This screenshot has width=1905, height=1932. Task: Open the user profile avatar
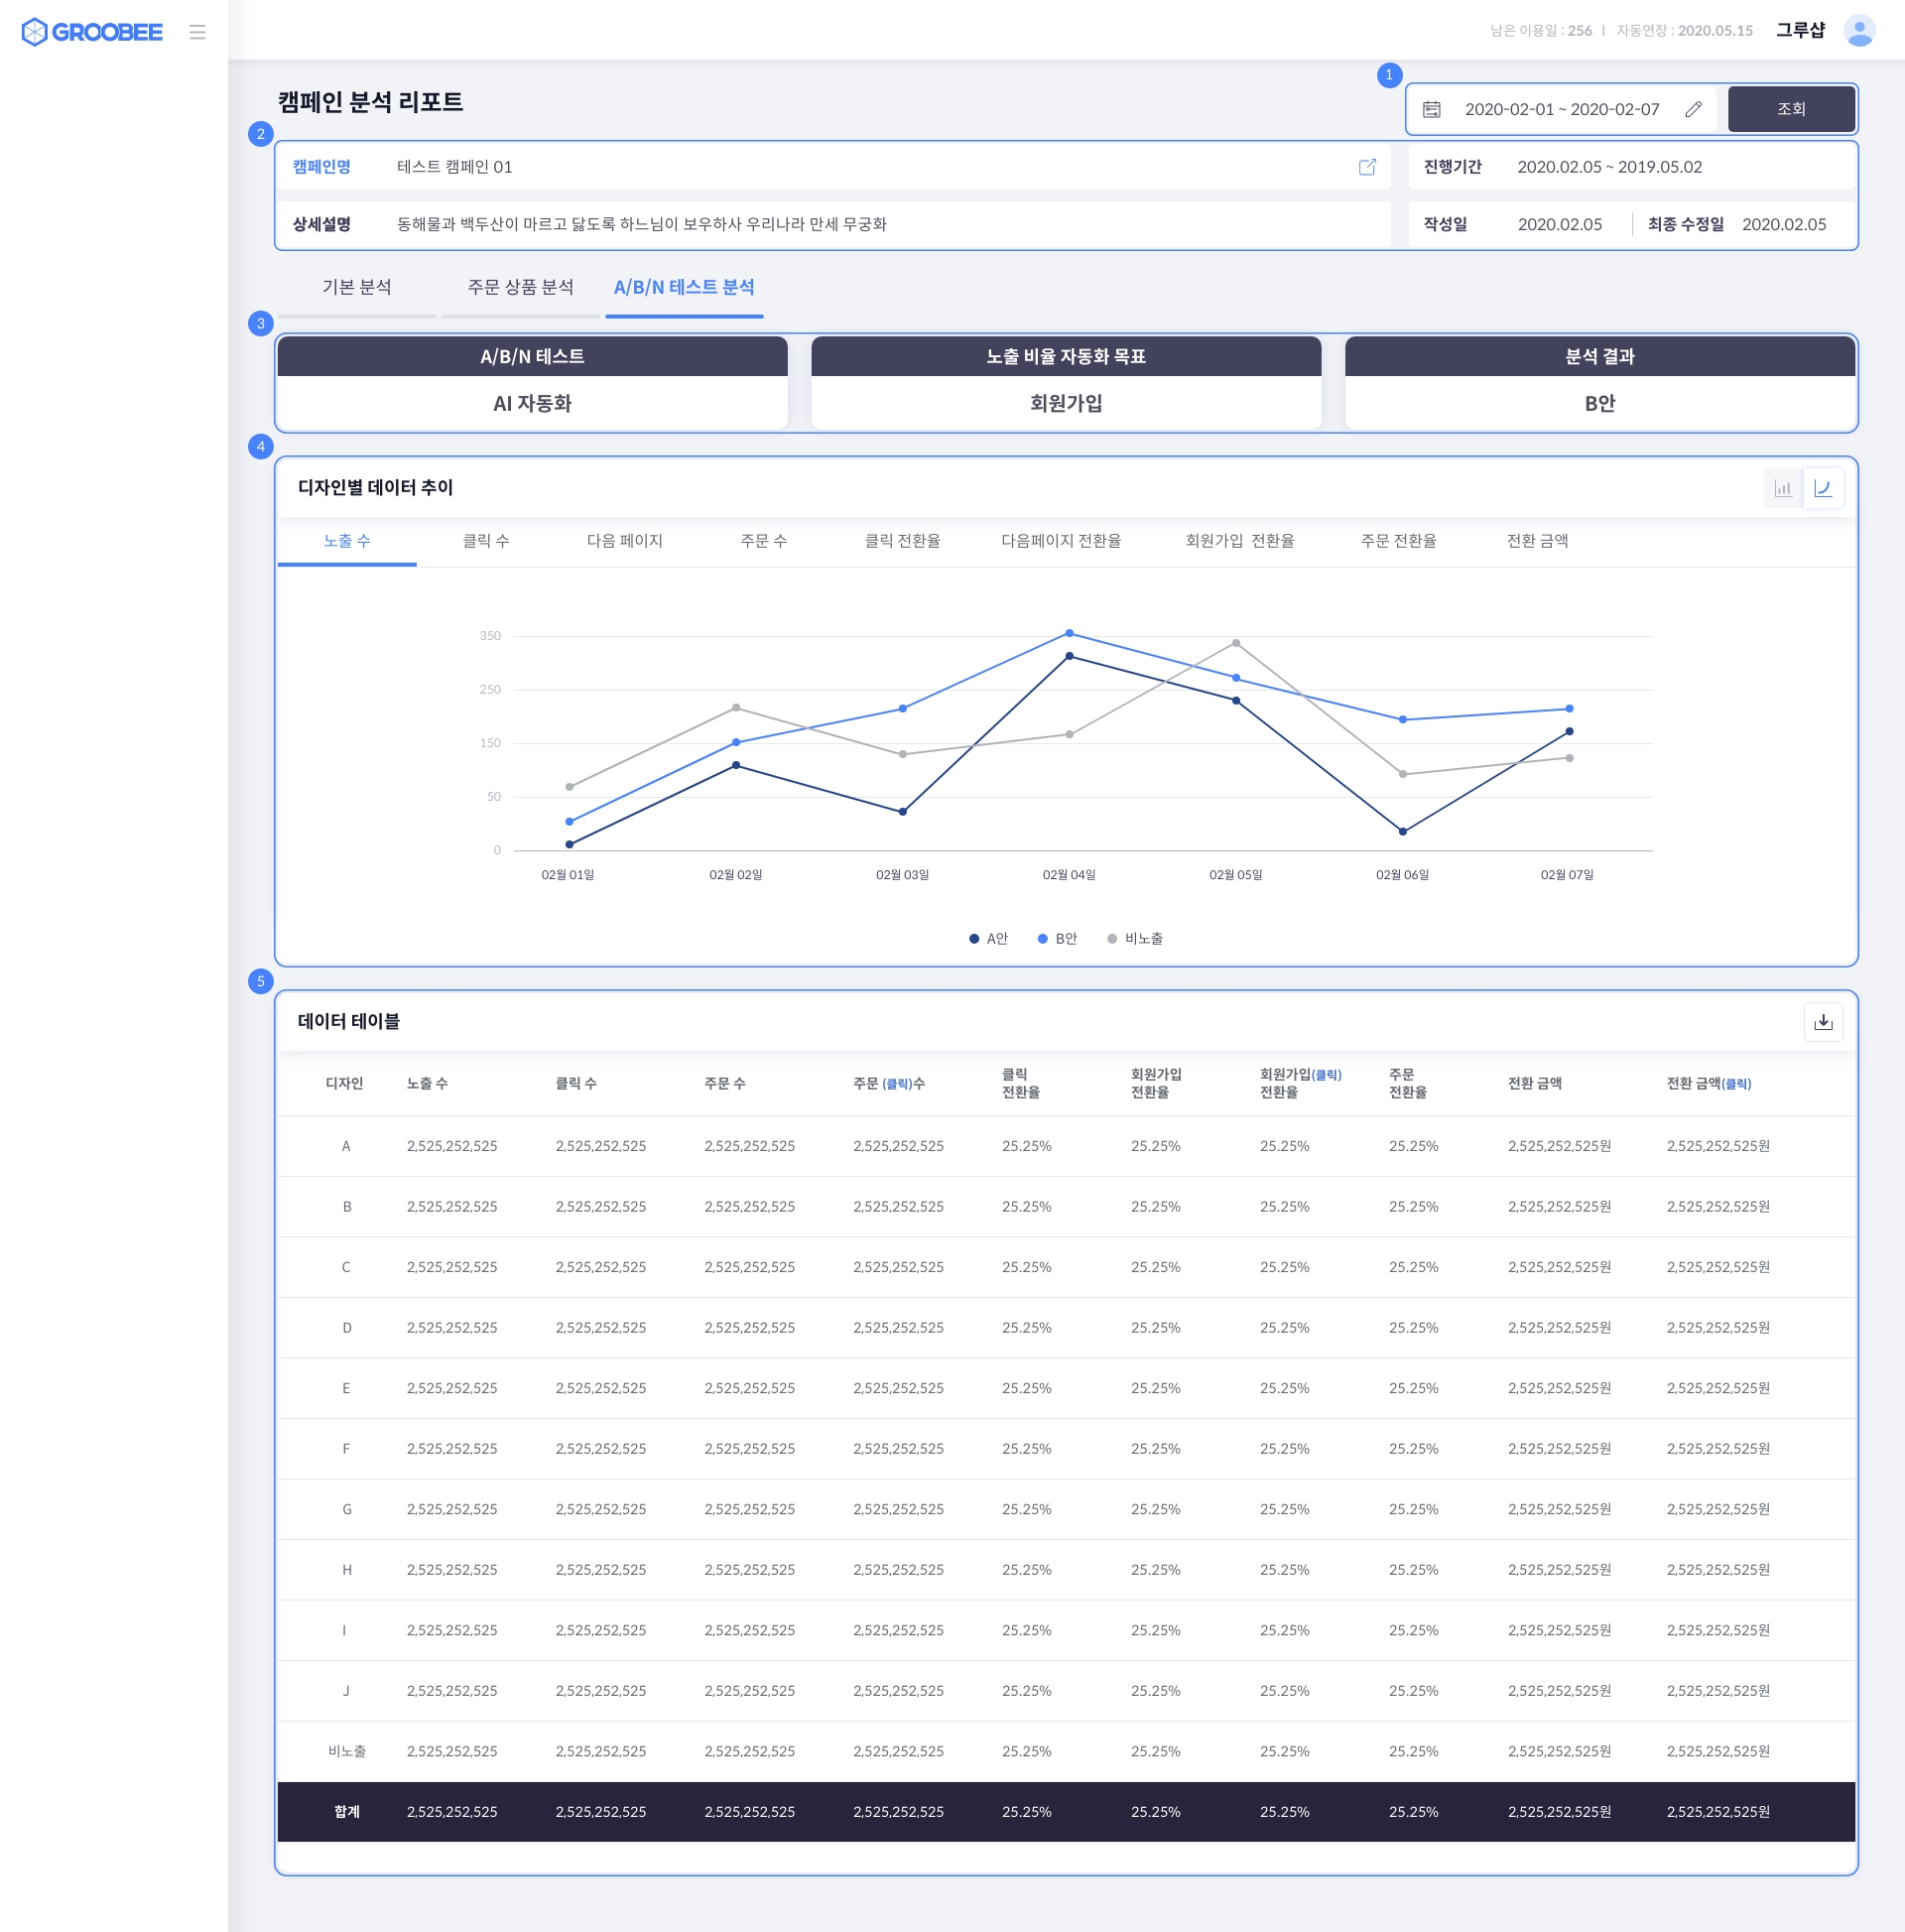click(1859, 30)
